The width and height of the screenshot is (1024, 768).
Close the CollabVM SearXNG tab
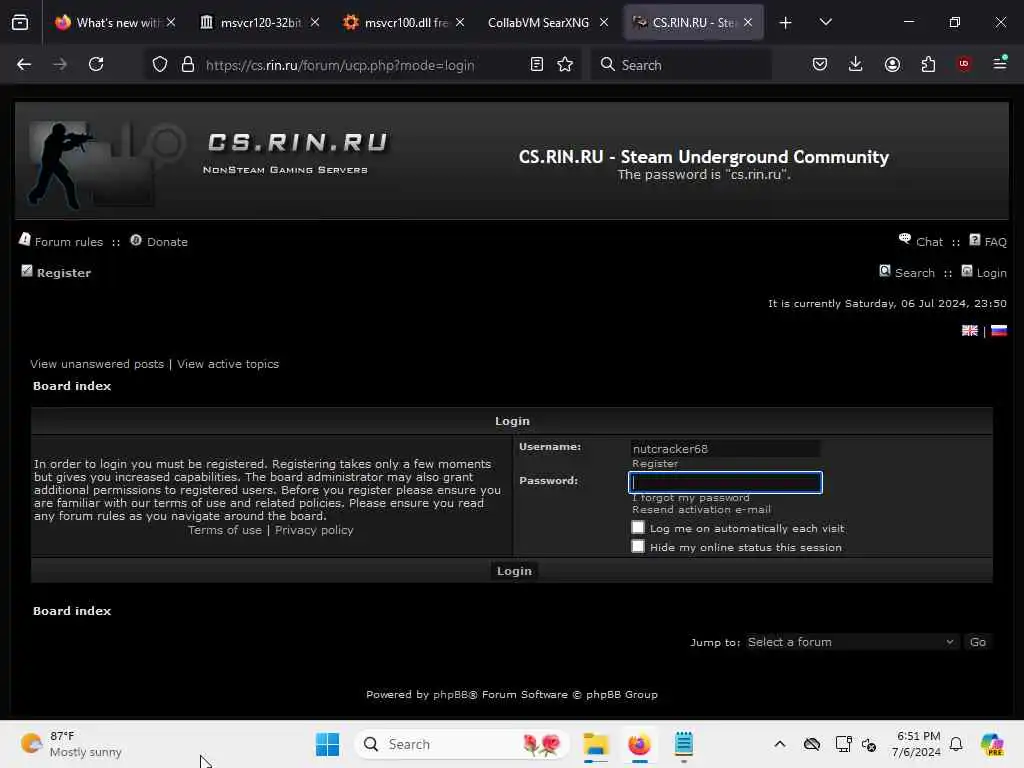click(x=604, y=23)
